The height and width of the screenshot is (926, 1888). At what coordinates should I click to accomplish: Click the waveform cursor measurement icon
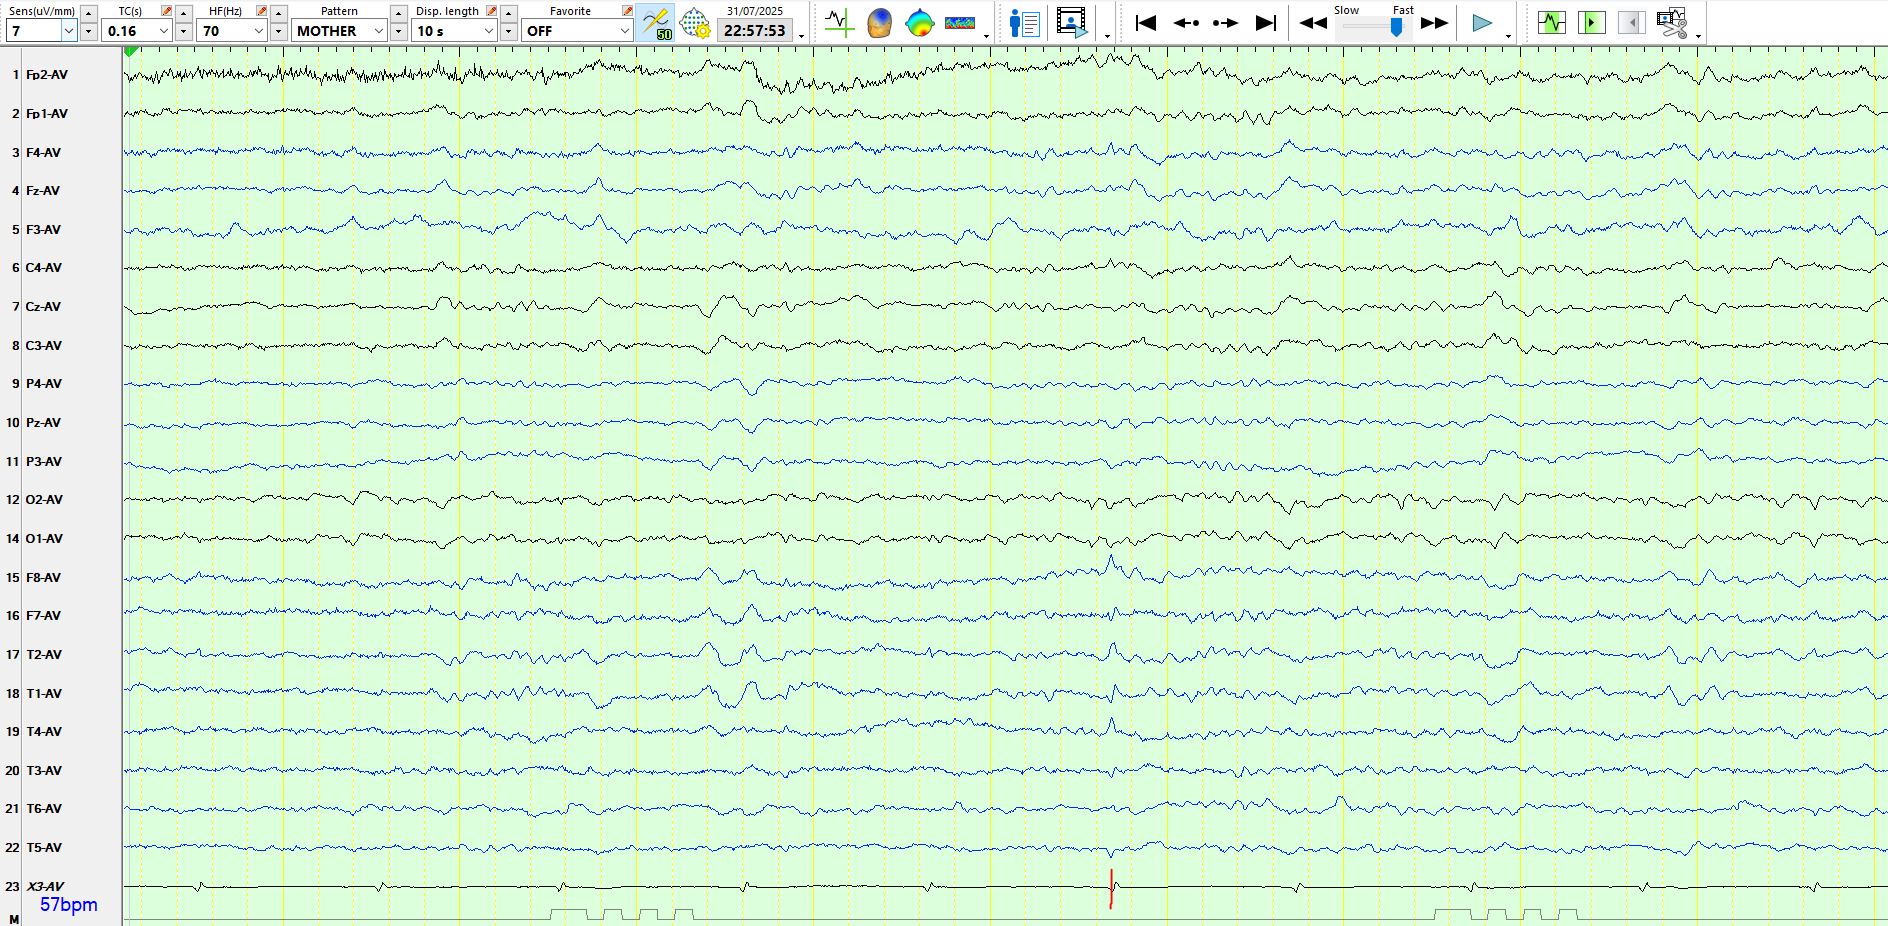(838, 22)
